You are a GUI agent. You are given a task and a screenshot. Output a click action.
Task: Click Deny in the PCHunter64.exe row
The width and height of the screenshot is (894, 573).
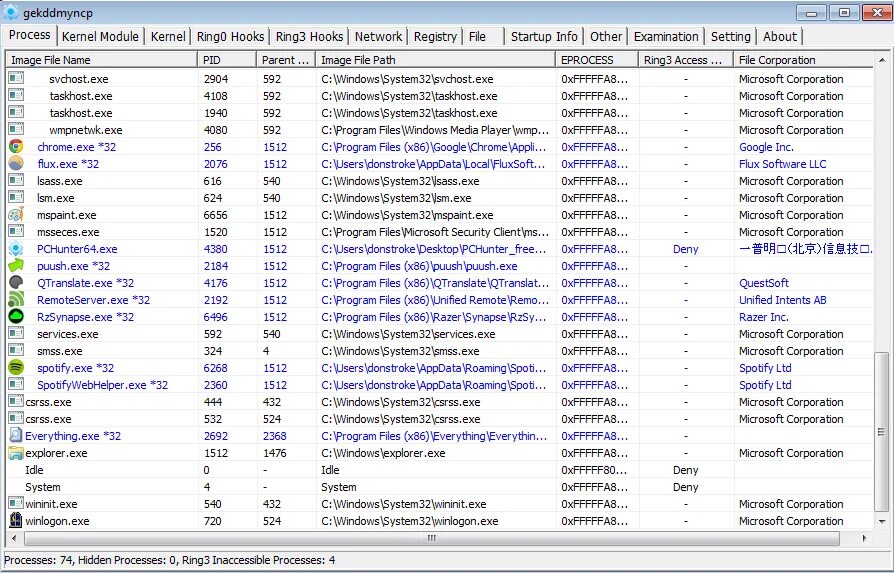(685, 249)
